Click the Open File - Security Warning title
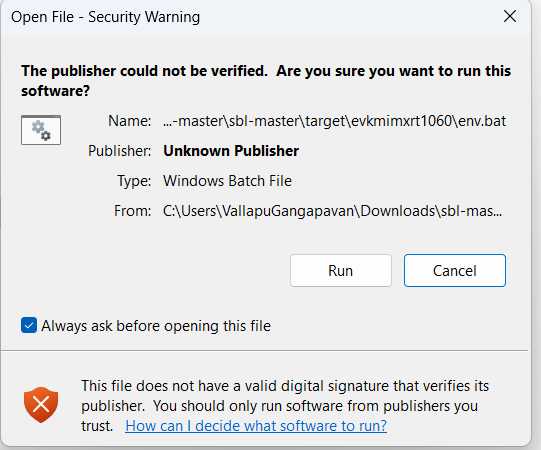Screen dimensions: 541x450 [x=105, y=17]
